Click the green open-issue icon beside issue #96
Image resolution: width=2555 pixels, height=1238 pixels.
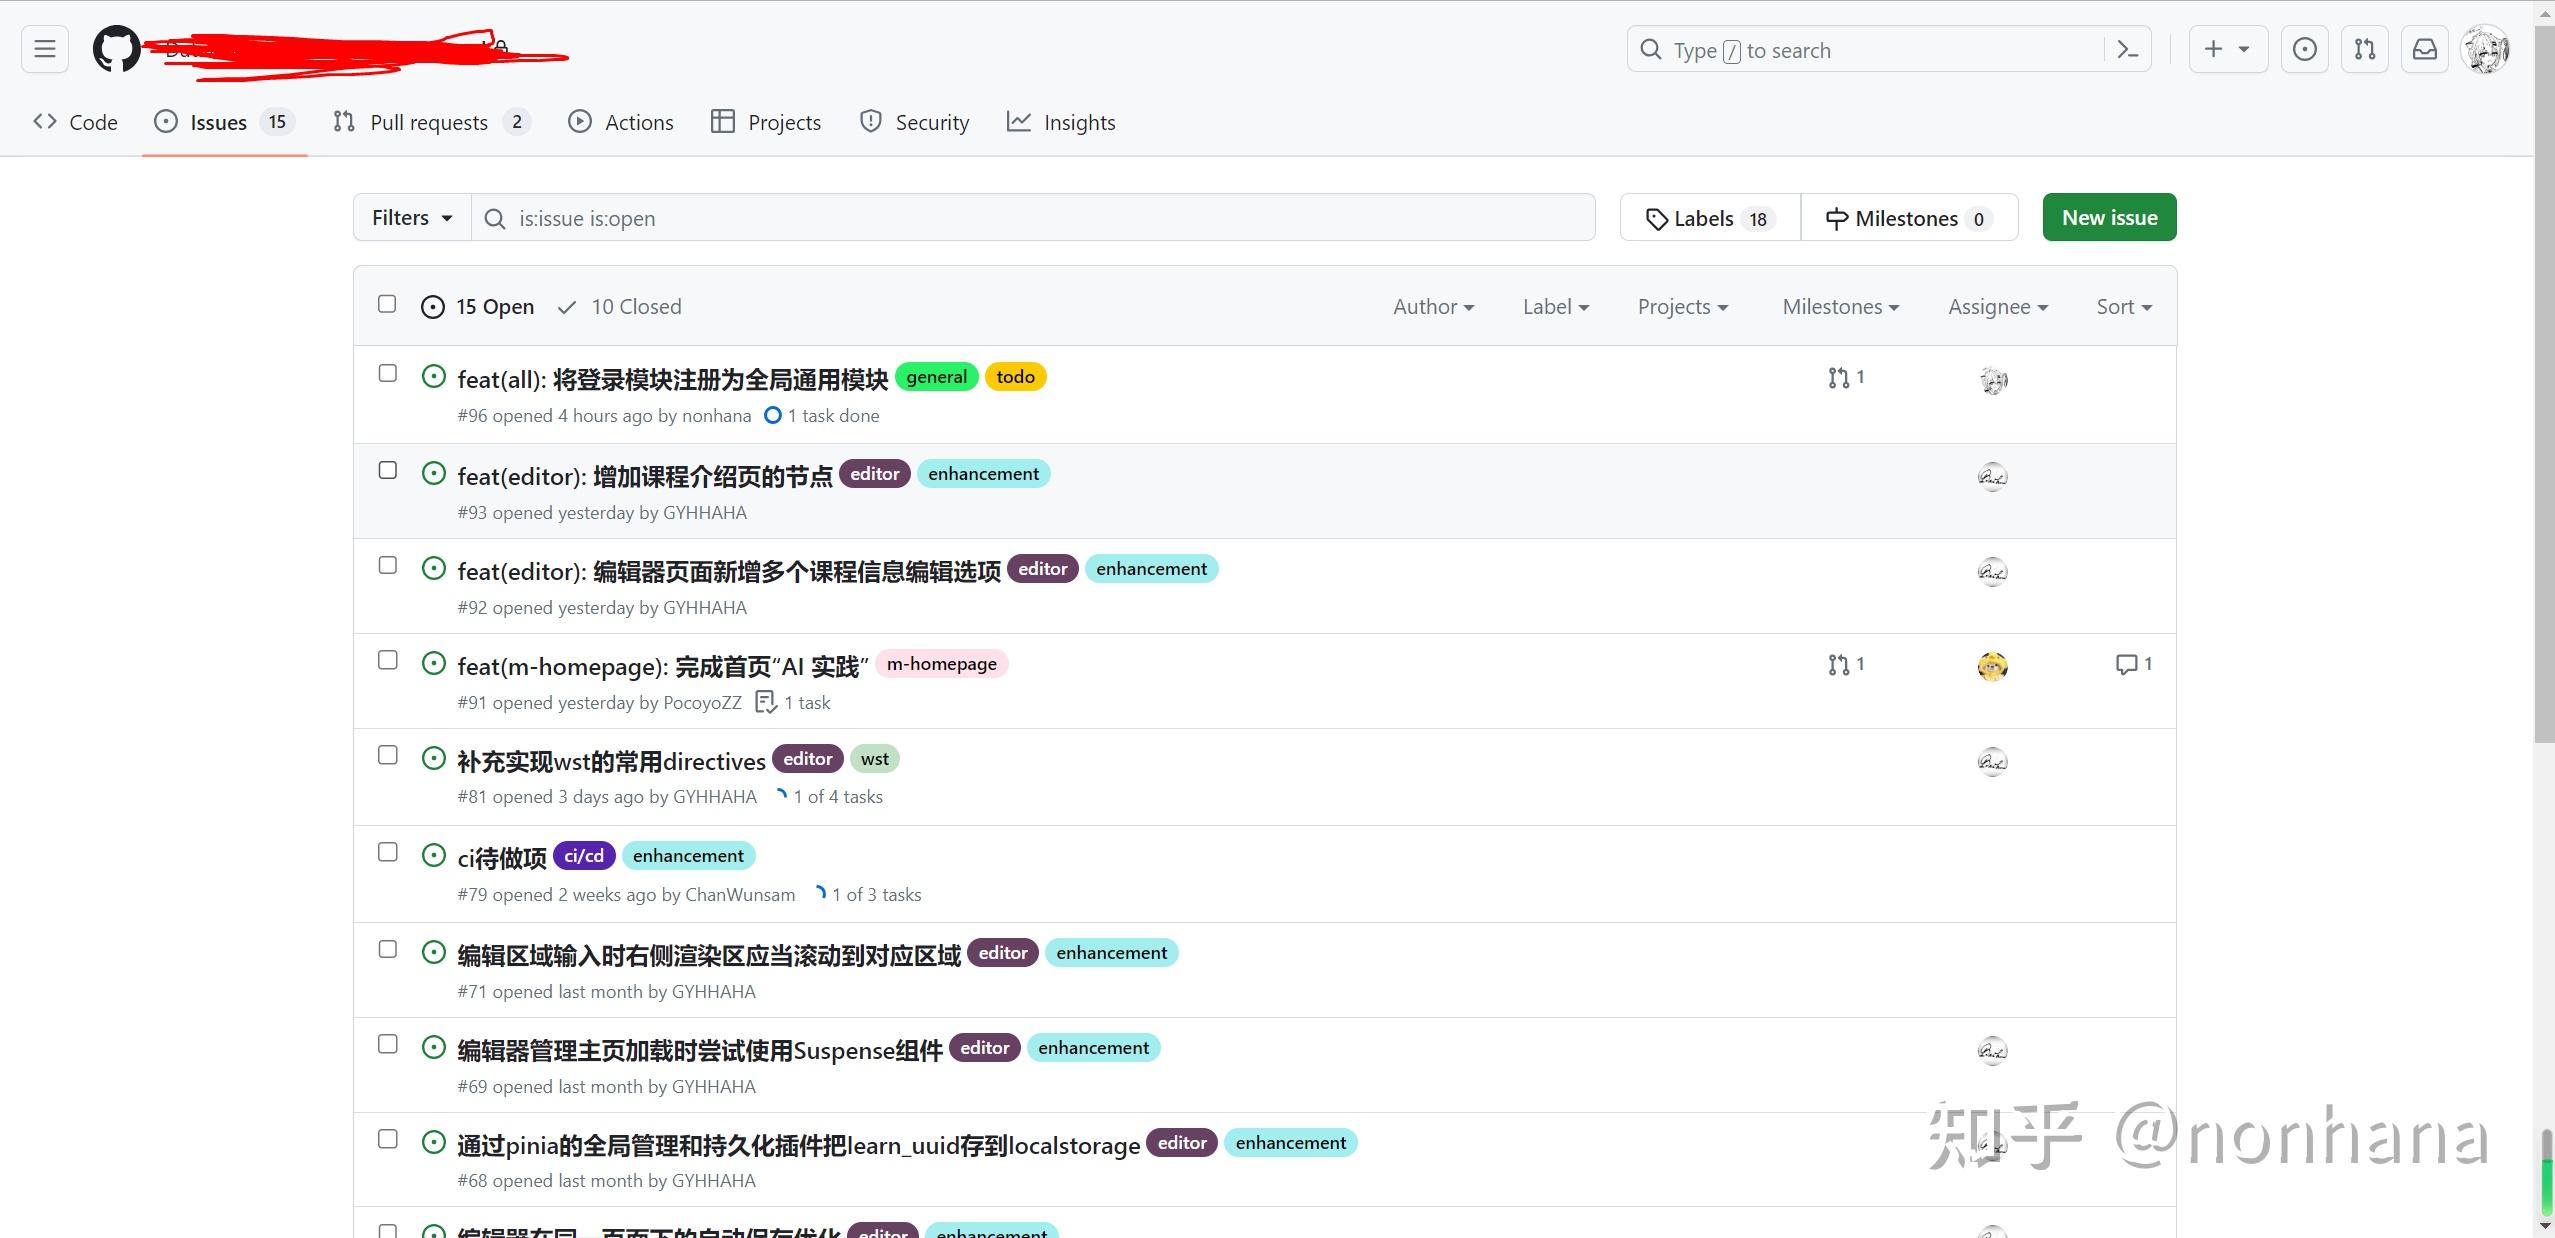coord(432,377)
